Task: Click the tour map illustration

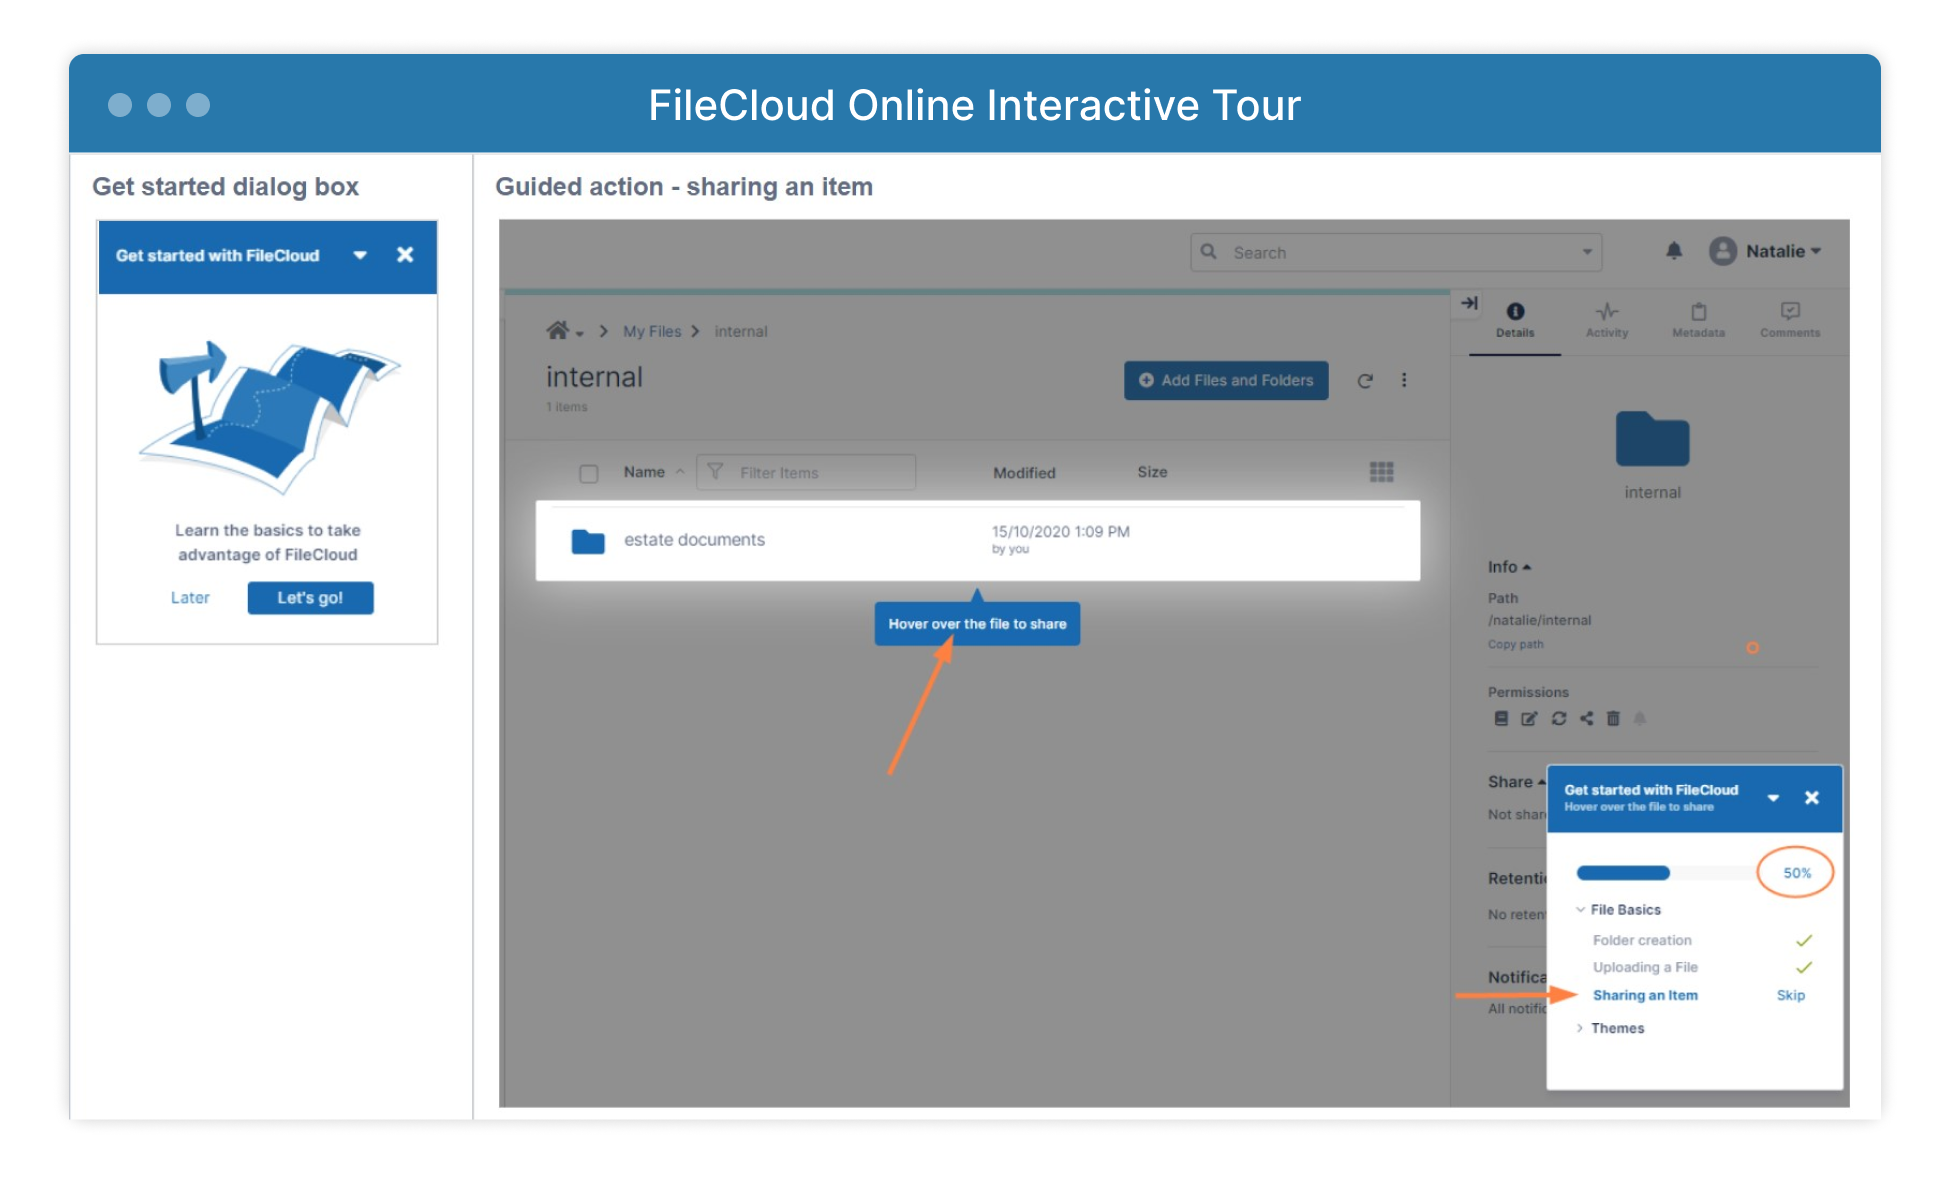Action: coord(268,417)
